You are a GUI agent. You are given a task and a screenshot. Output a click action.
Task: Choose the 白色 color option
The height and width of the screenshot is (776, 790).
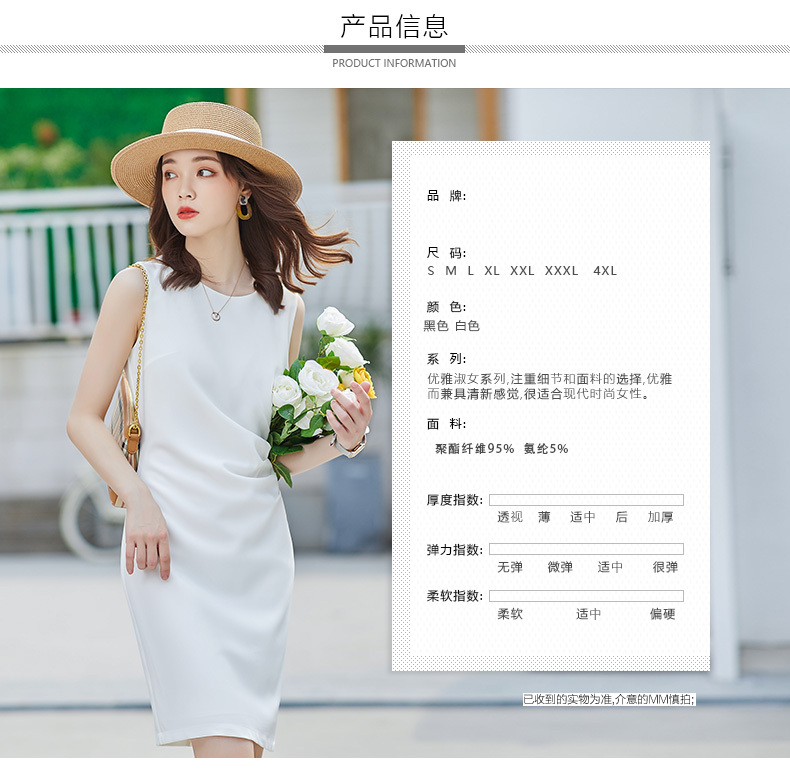pos(467,326)
